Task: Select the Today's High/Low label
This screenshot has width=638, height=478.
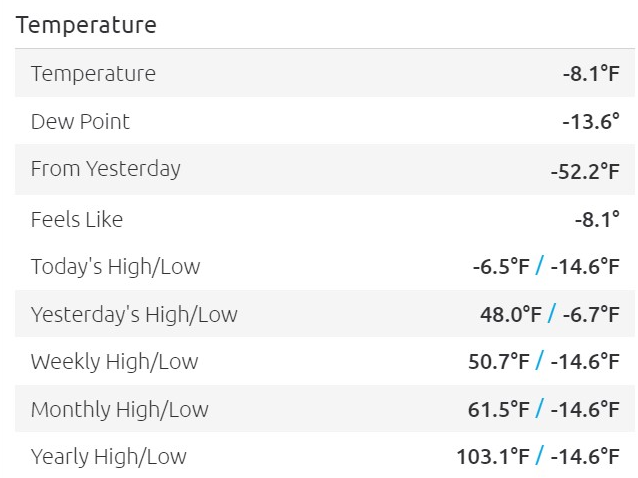Action: [115, 266]
